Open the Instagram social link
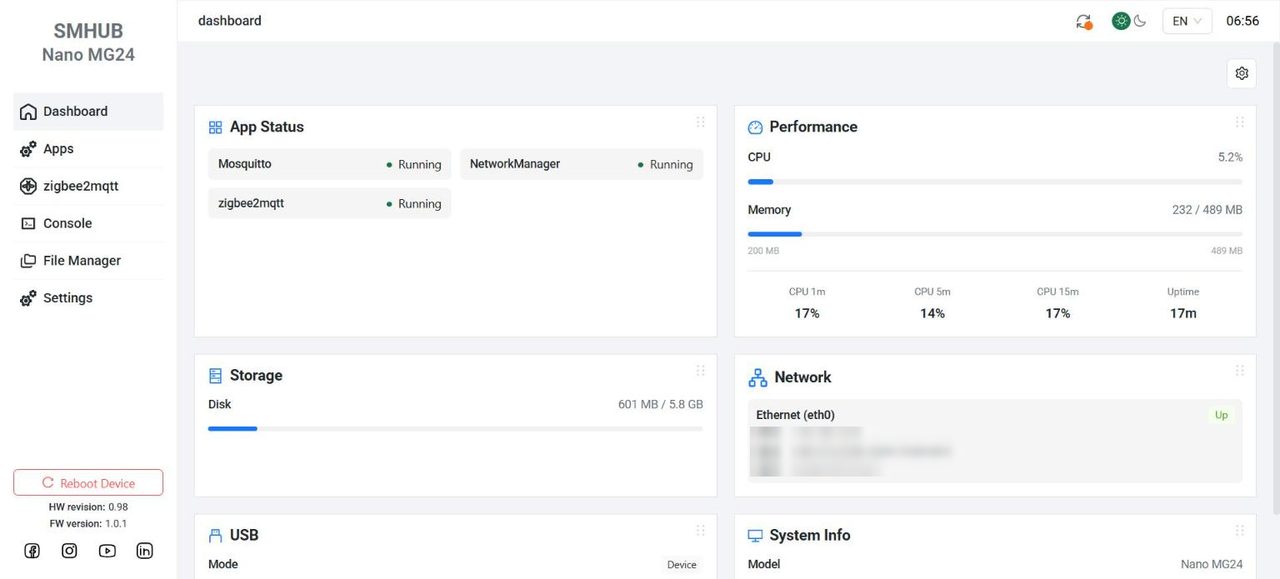This screenshot has width=1280, height=579. click(x=69, y=551)
